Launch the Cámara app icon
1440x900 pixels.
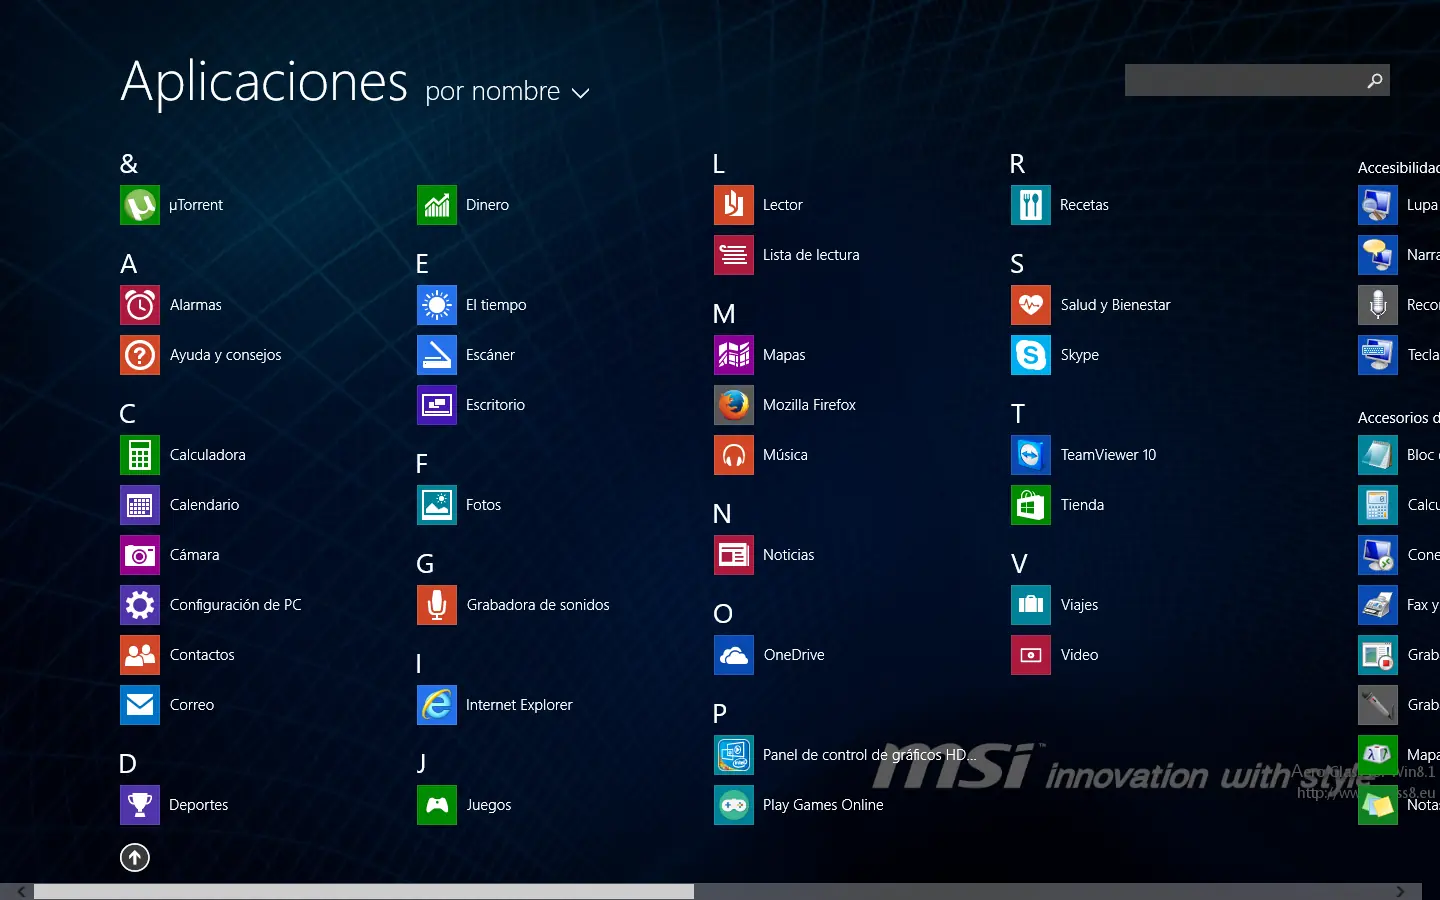tap(140, 555)
